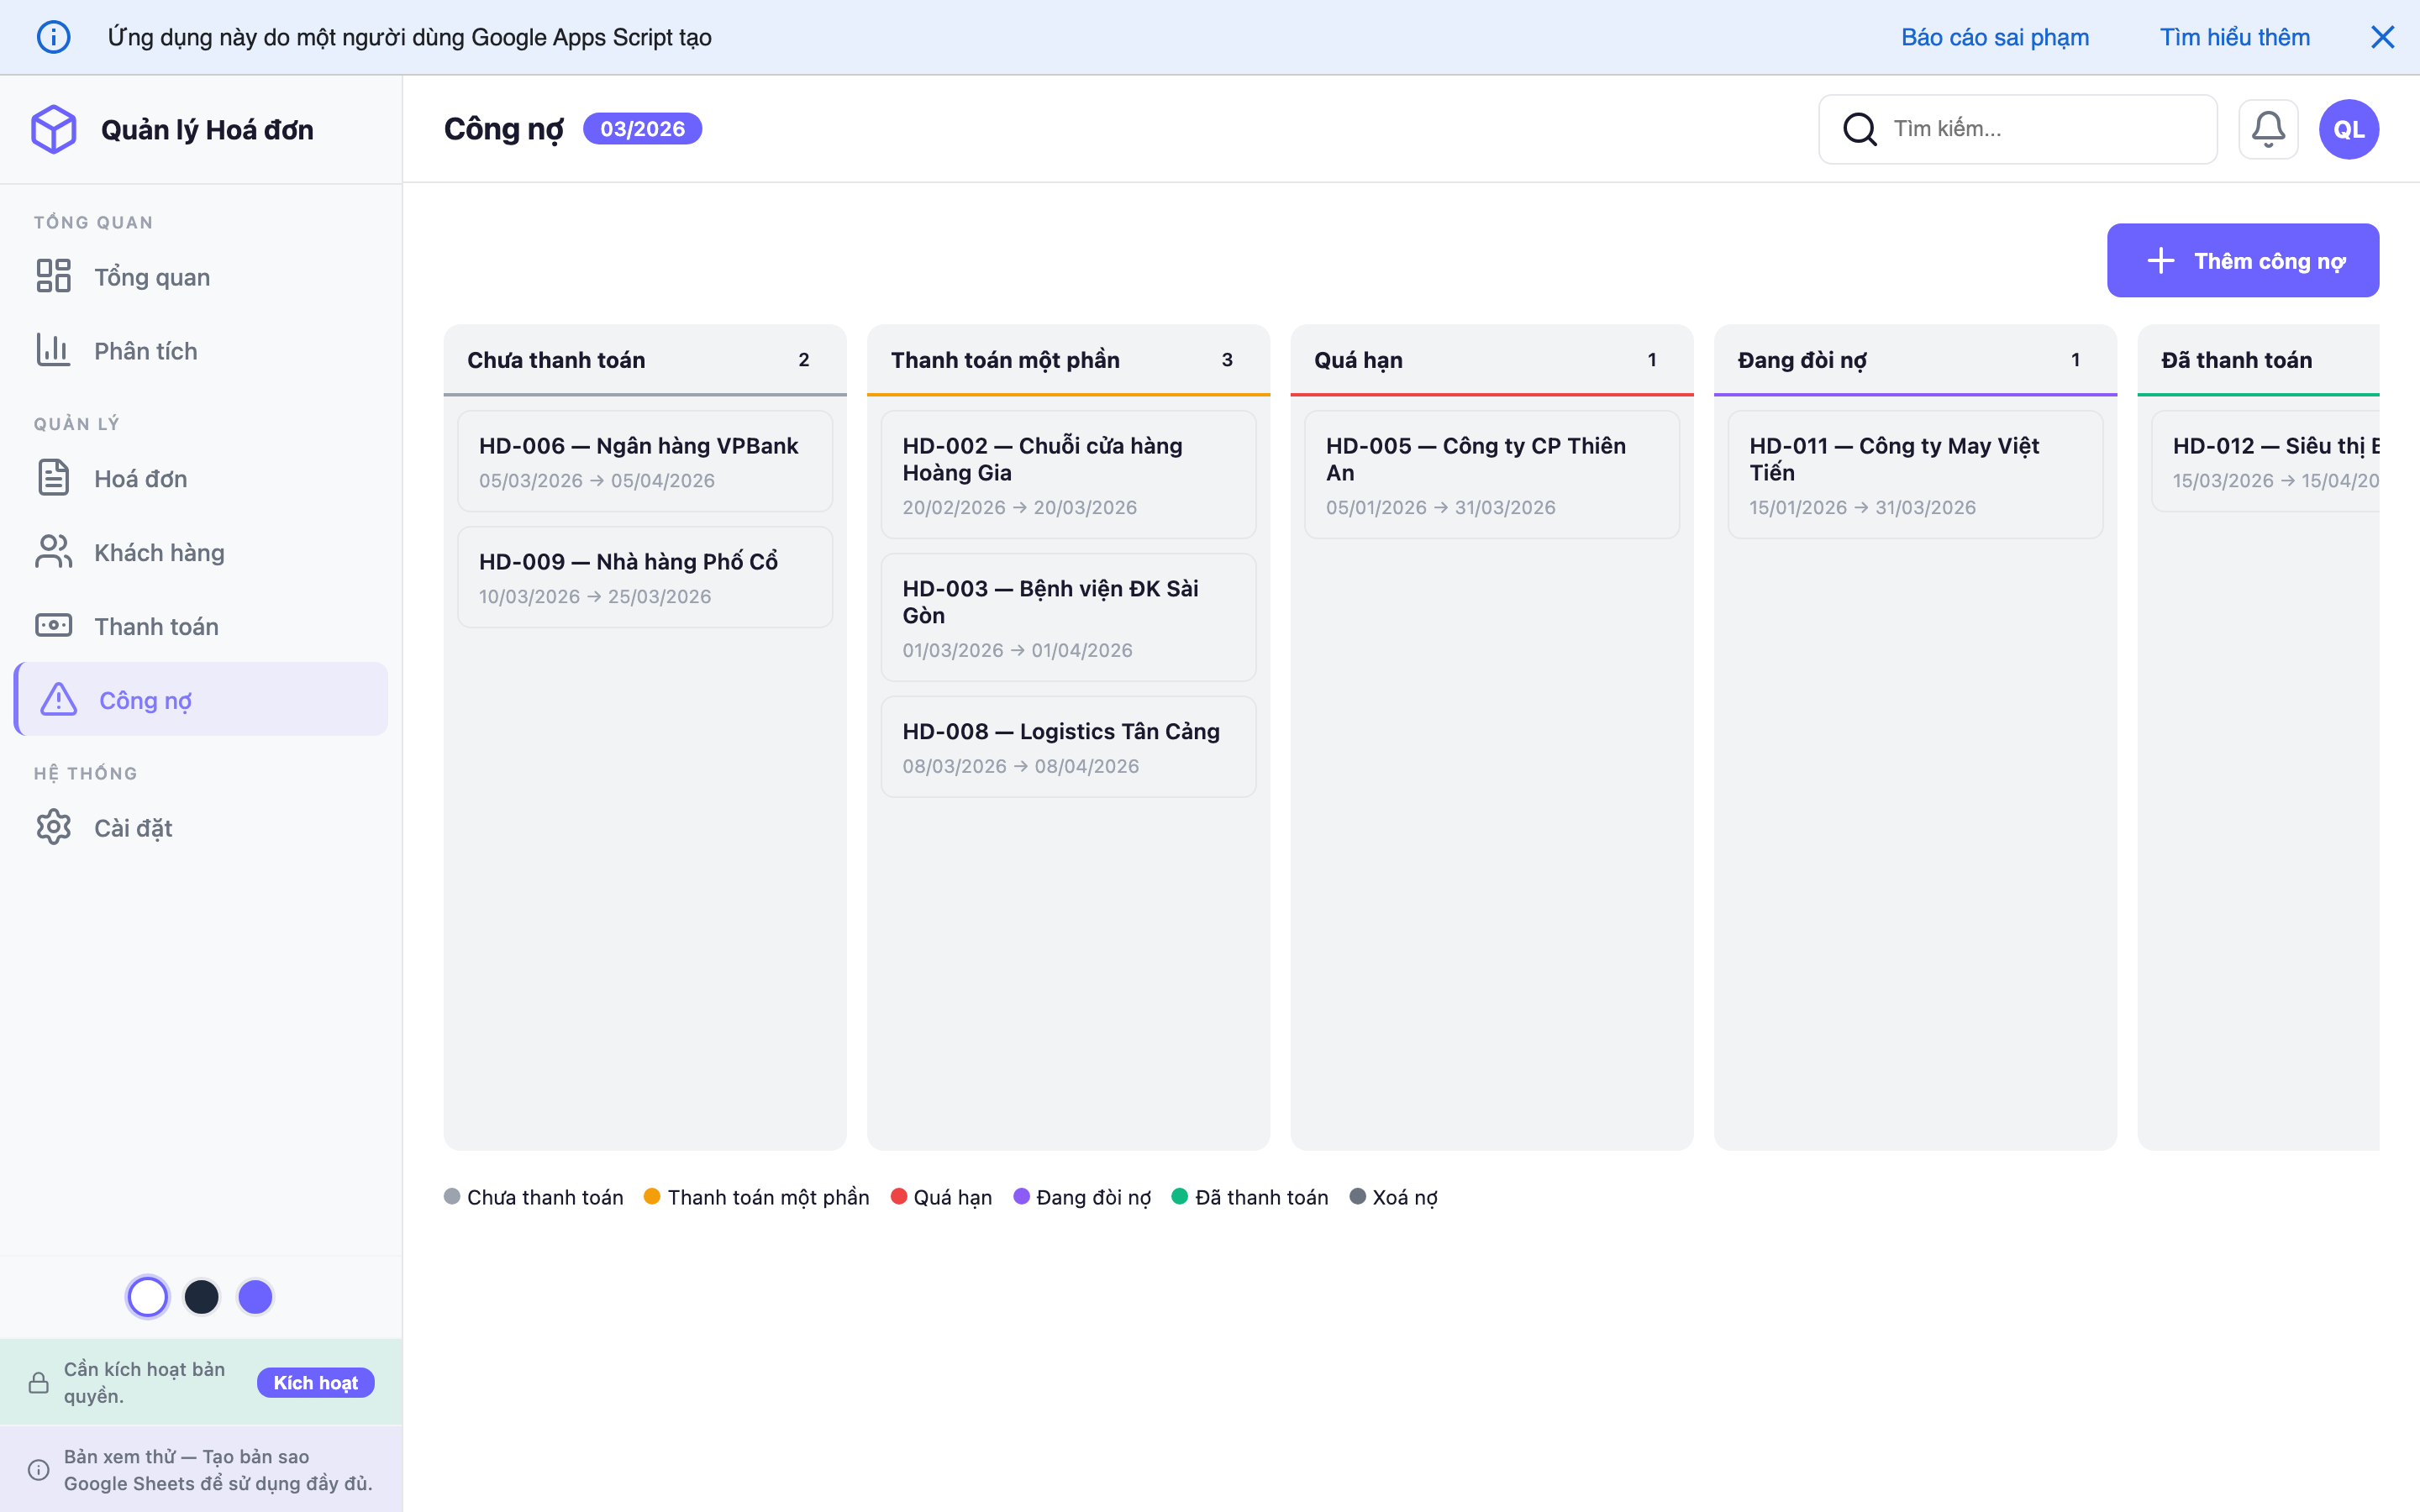
Task: Click the notification bell icon
Action: tap(2268, 128)
